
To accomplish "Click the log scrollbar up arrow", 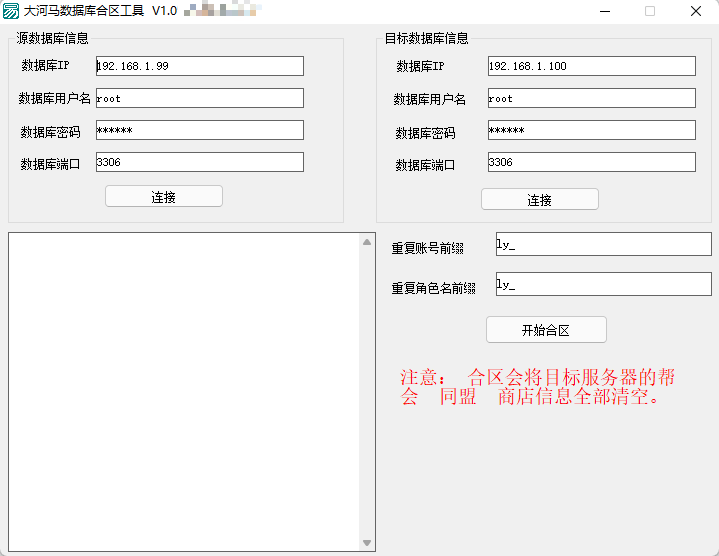I will [367, 241].
